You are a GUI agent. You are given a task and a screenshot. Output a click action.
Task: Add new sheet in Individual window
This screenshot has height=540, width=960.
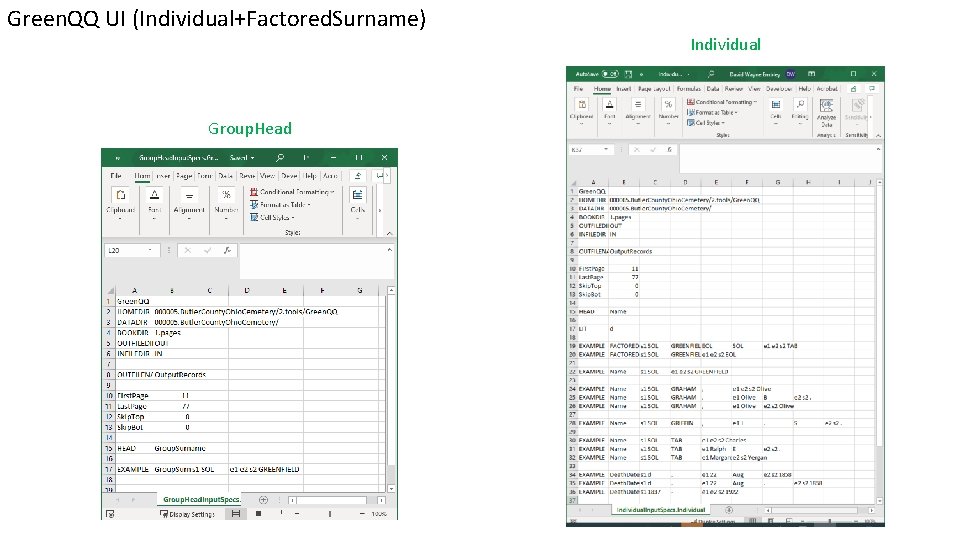point(729,510)
